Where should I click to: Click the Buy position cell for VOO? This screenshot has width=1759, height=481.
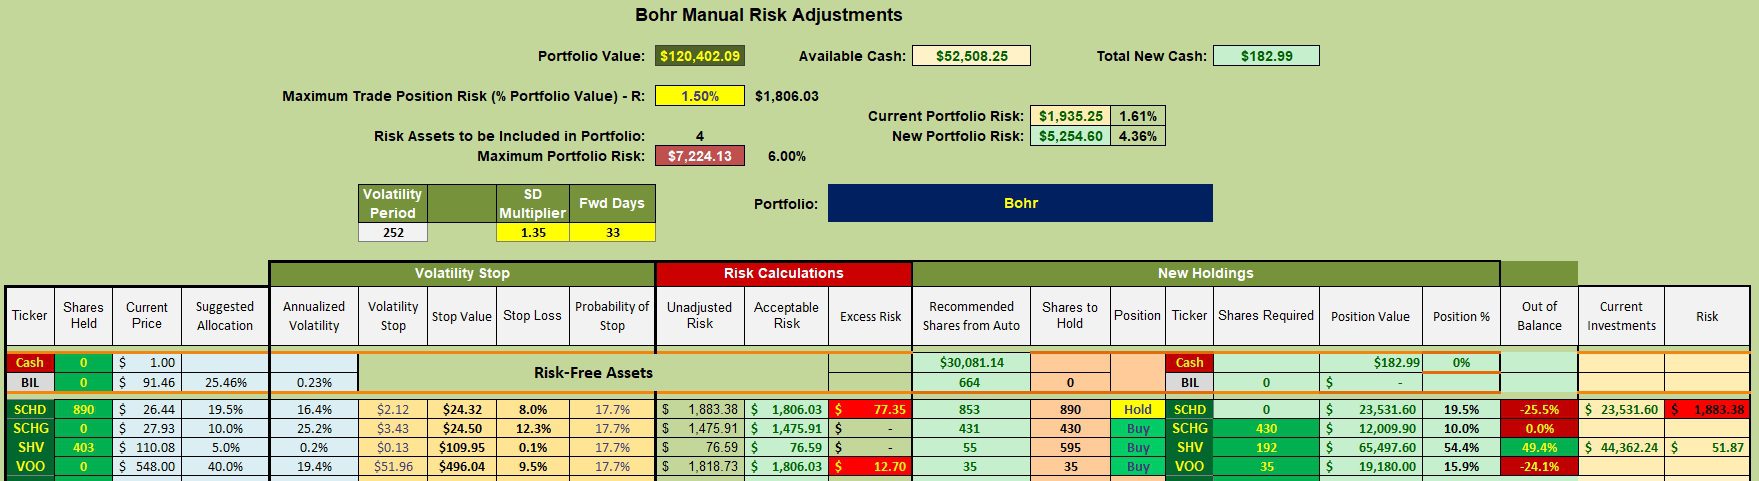click(x=1138, y=466)
